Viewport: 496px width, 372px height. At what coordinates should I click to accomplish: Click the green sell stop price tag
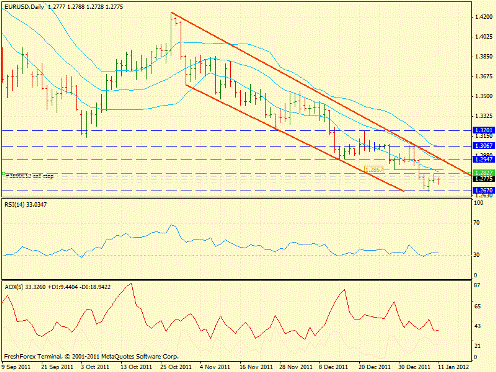tap(484, 173)
